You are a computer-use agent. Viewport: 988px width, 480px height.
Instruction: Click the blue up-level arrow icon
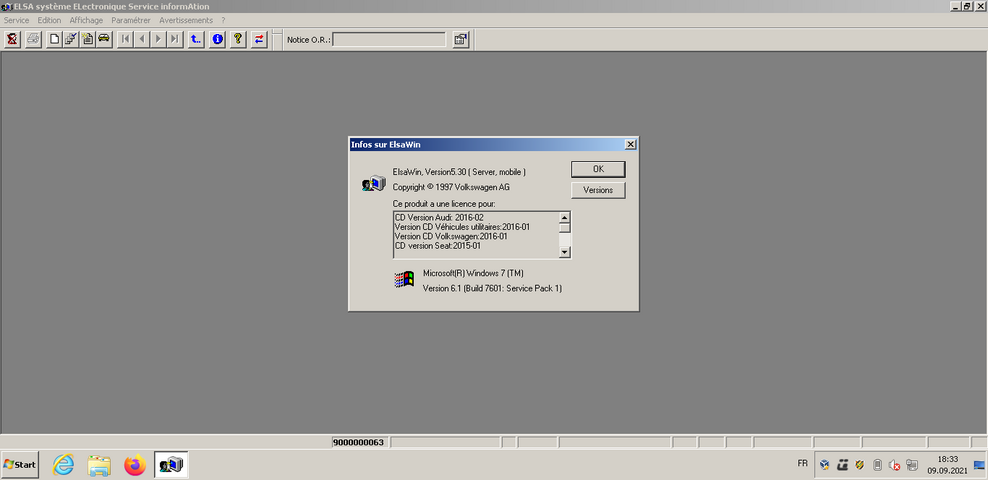tap(196, 39)
